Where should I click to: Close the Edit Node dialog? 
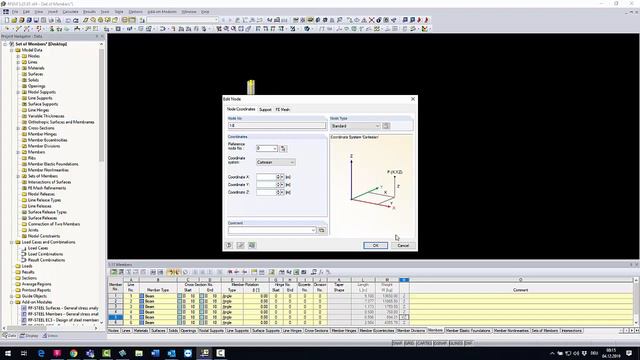pos(413,99)
